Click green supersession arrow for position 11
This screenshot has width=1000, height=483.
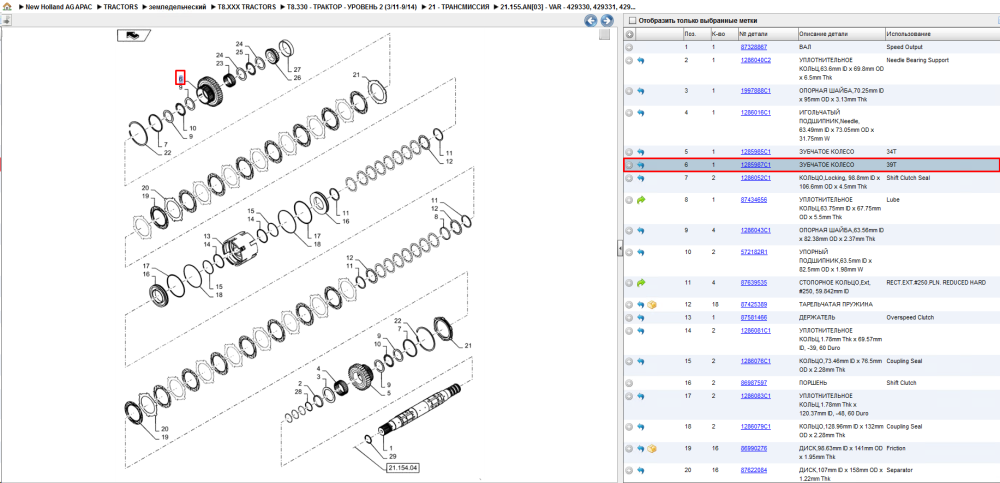tap(641, 282)
